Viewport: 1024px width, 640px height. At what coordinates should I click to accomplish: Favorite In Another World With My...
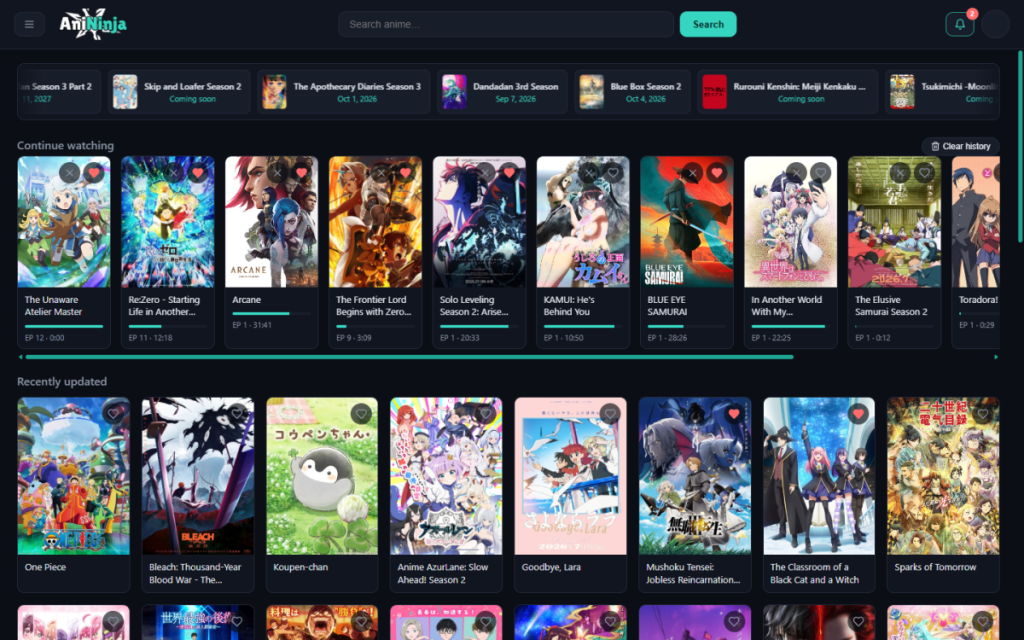pyautogui.click(x=821, y=173)
